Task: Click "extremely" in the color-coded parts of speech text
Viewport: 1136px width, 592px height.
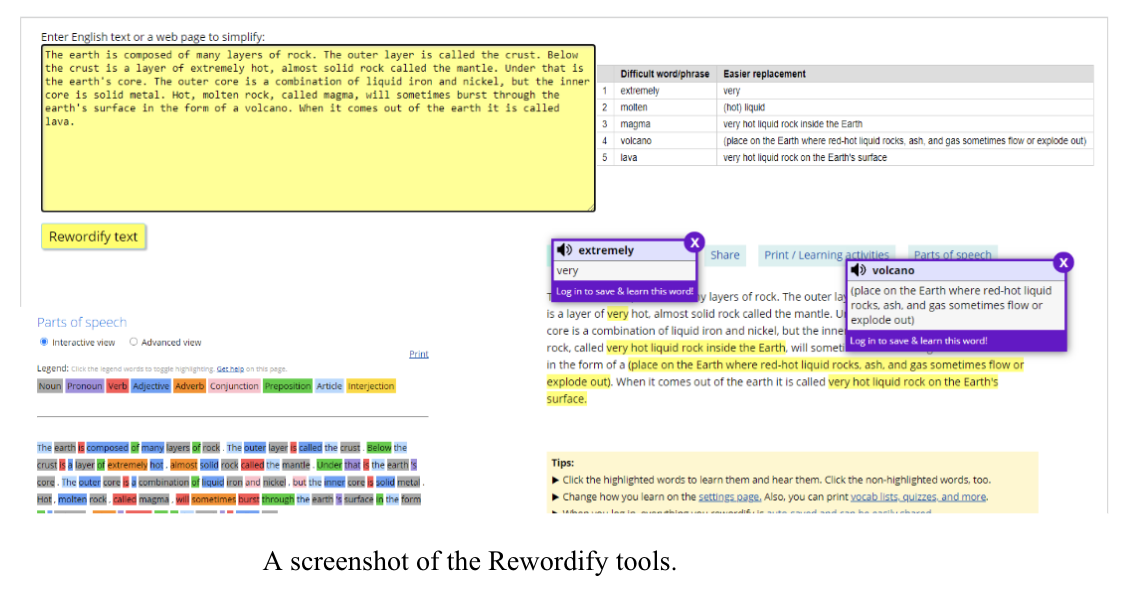Action: [x=128, y=465]
